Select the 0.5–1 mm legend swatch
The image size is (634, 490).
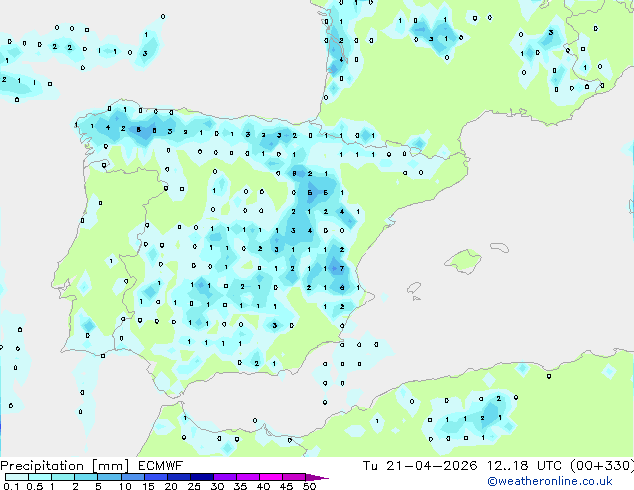tap(40, 477)
